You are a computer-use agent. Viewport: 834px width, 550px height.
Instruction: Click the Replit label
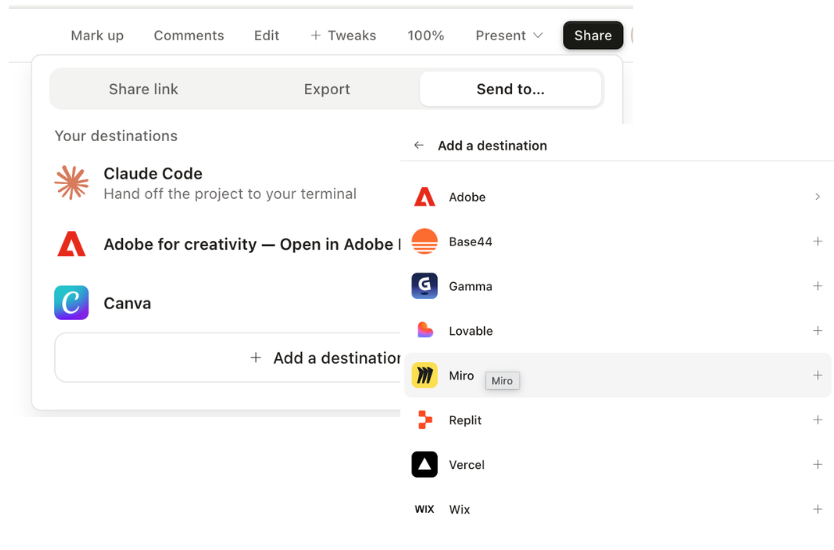(x=465, y=420)
